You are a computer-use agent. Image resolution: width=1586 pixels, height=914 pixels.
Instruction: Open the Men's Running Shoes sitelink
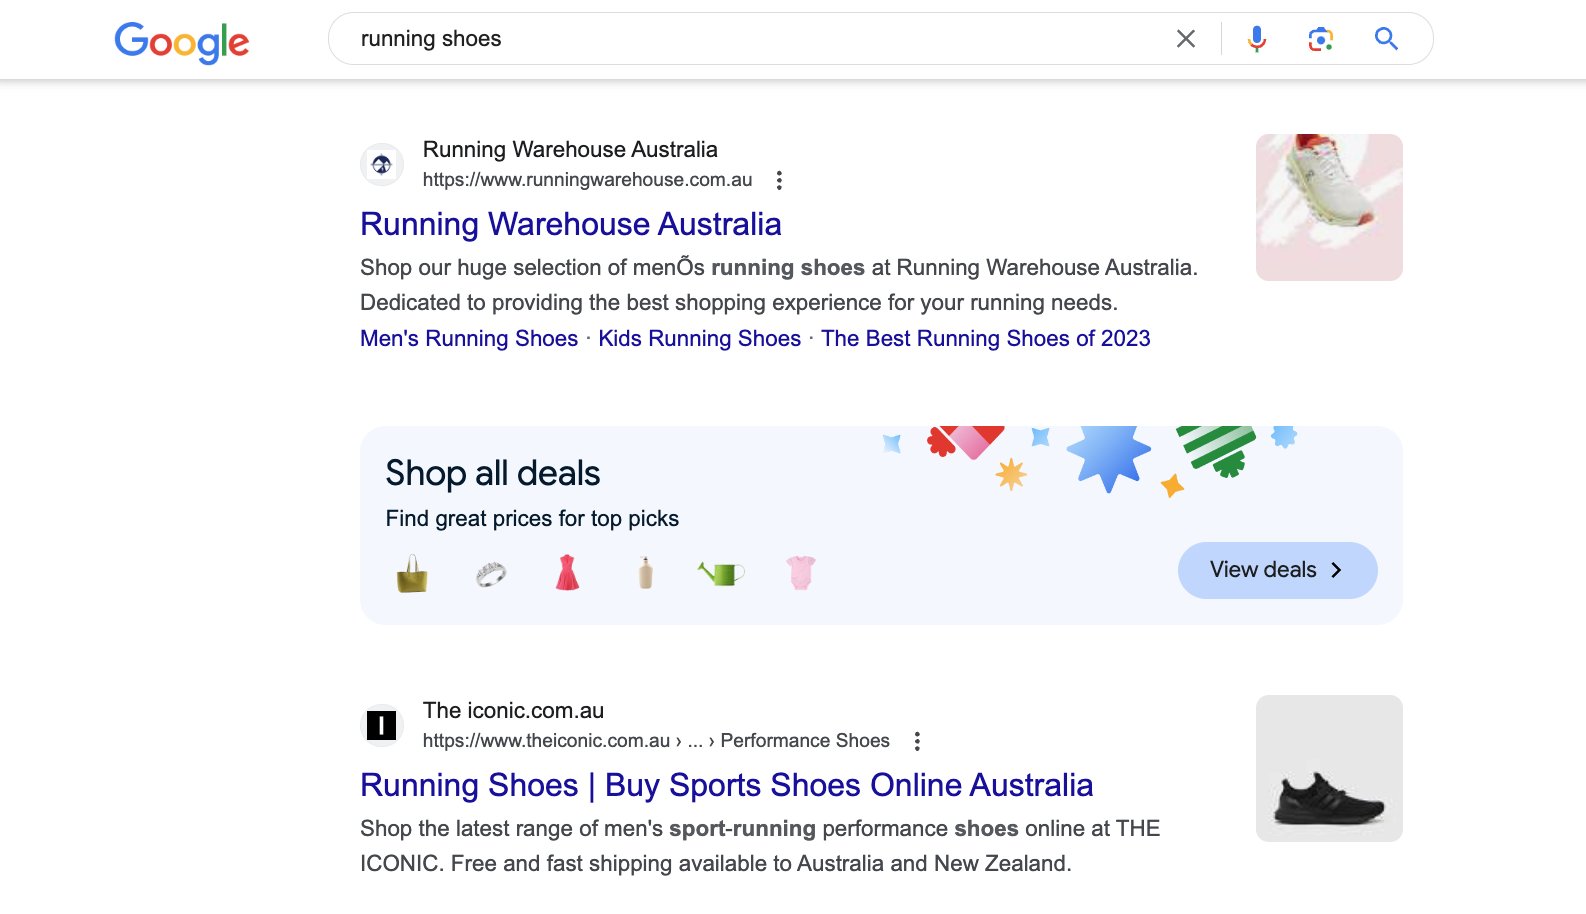coord(468,338)
